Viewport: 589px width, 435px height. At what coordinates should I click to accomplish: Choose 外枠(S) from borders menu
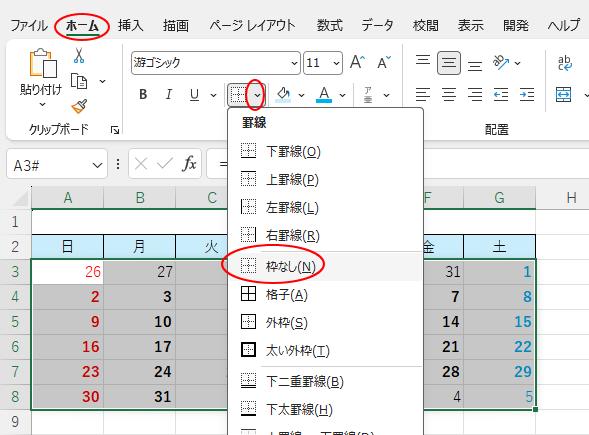pos(325,322)
